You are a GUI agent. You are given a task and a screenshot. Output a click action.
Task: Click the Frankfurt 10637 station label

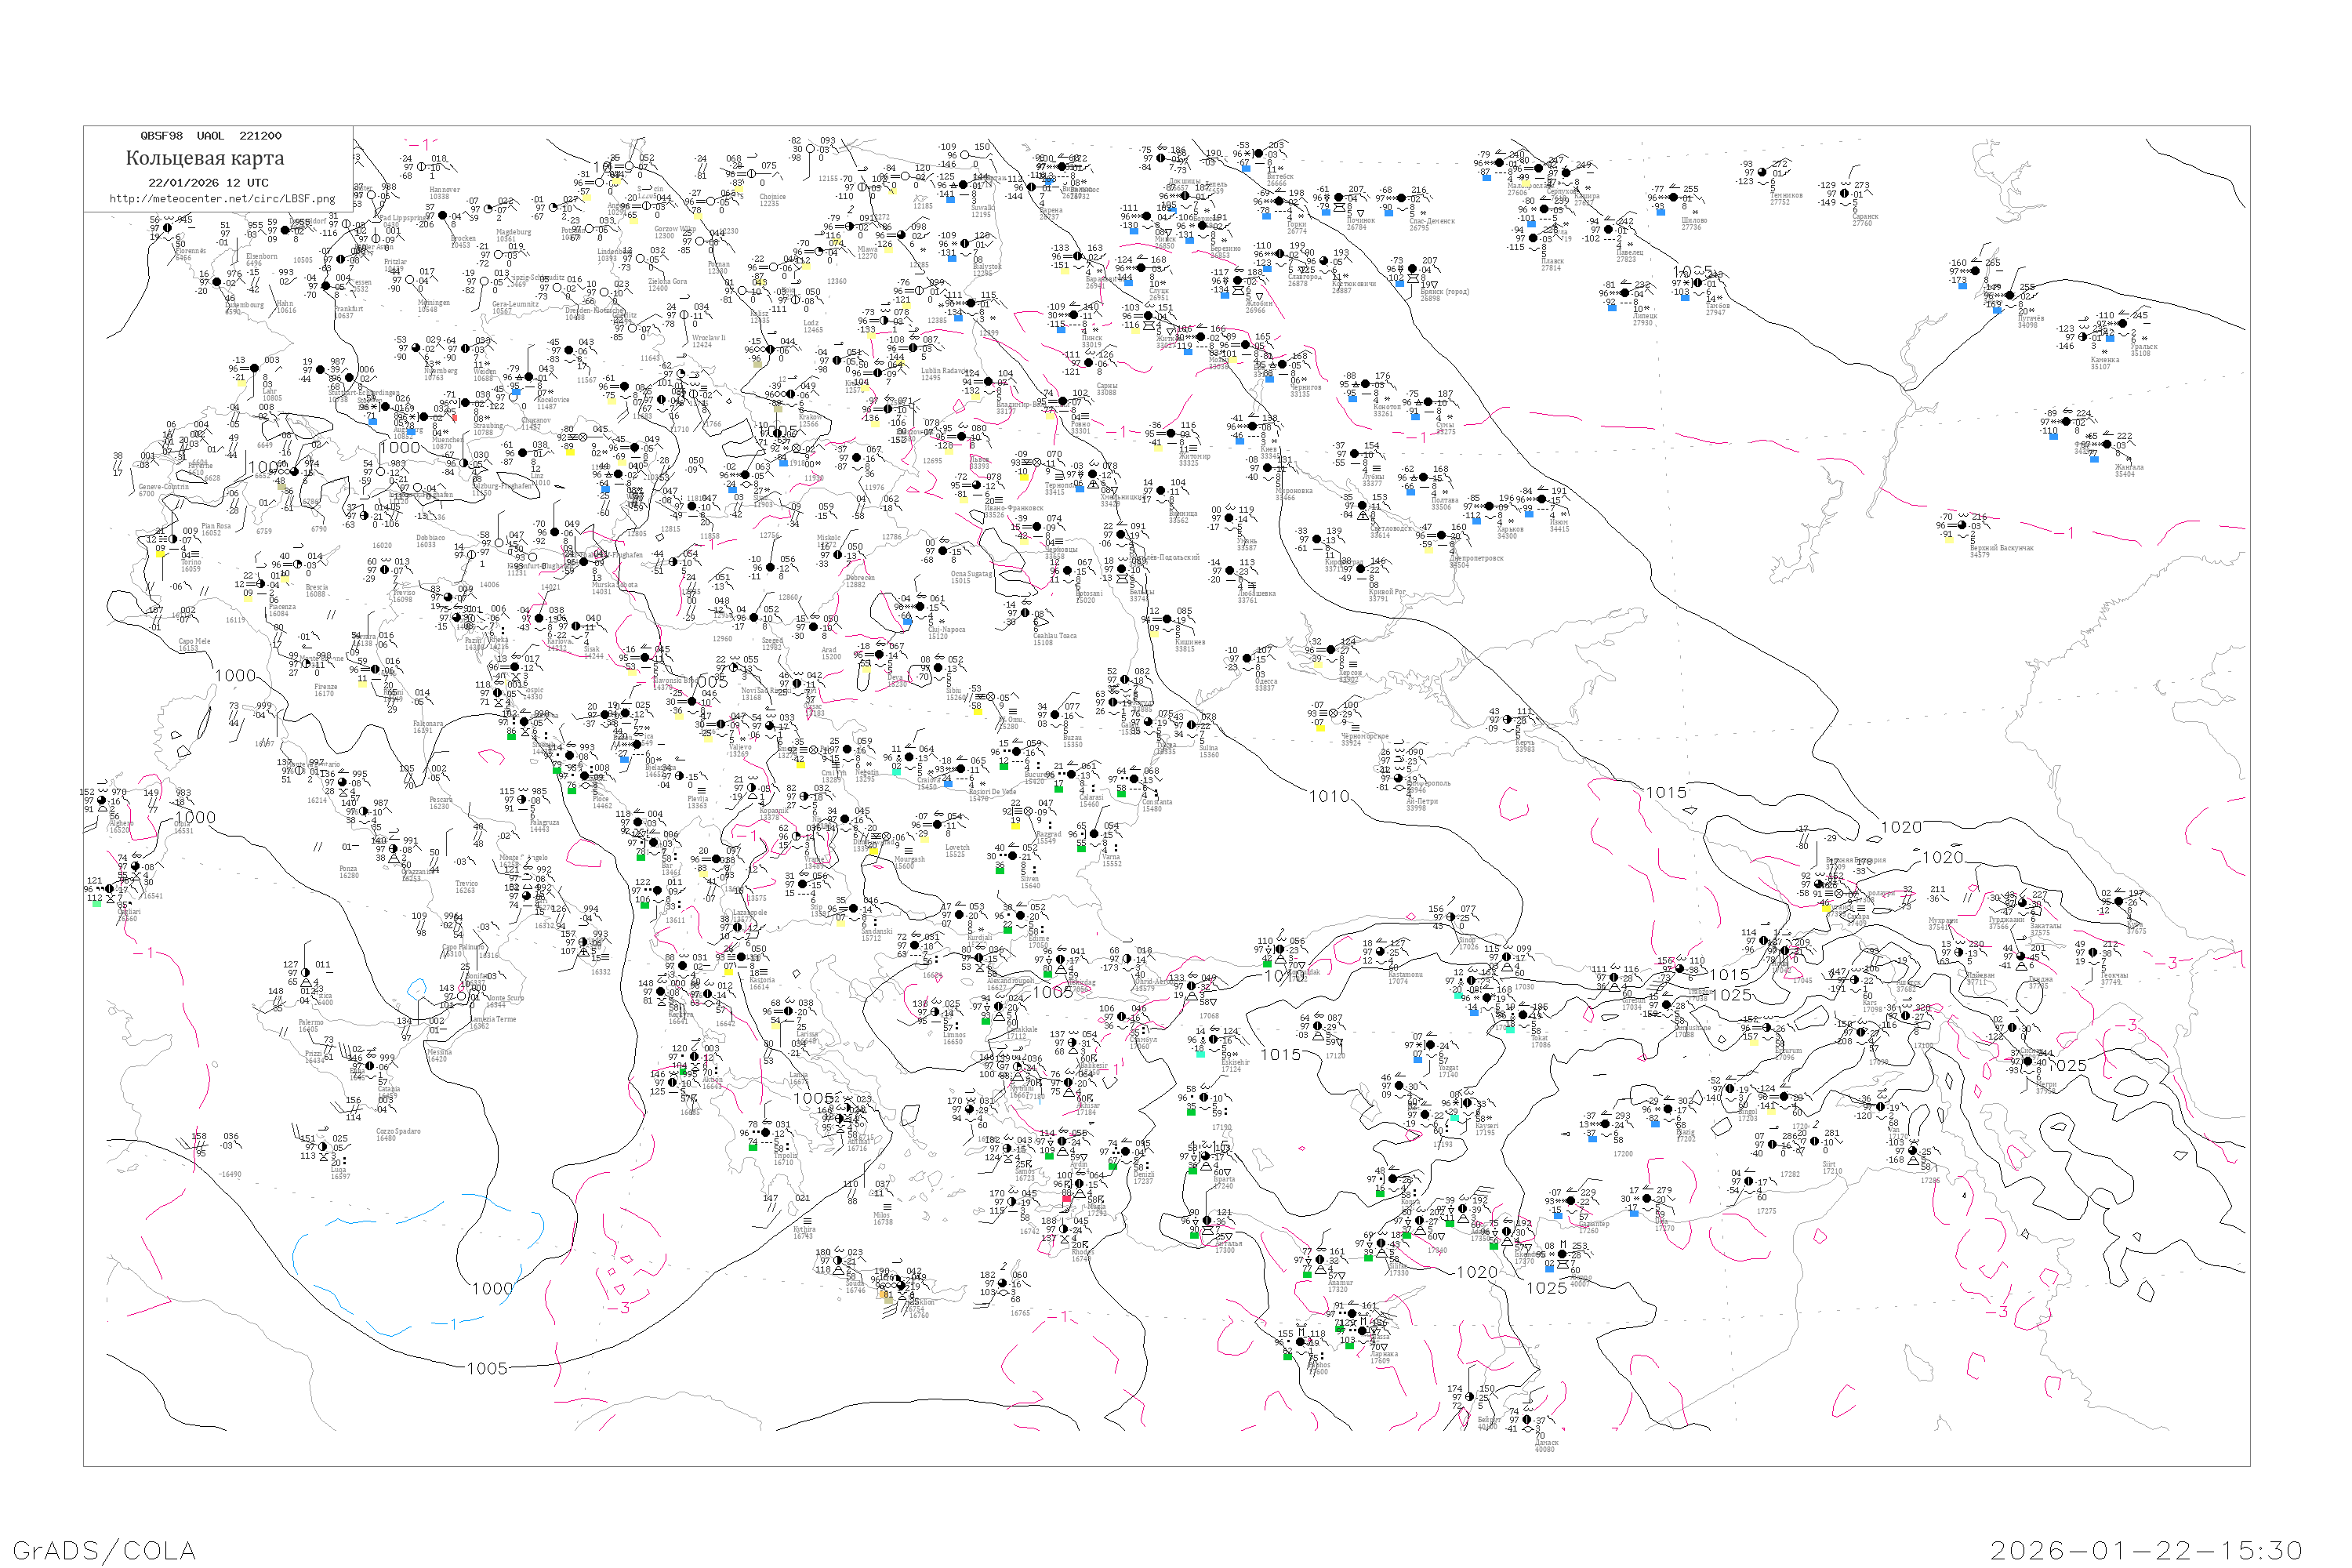[x=348, y=312]
